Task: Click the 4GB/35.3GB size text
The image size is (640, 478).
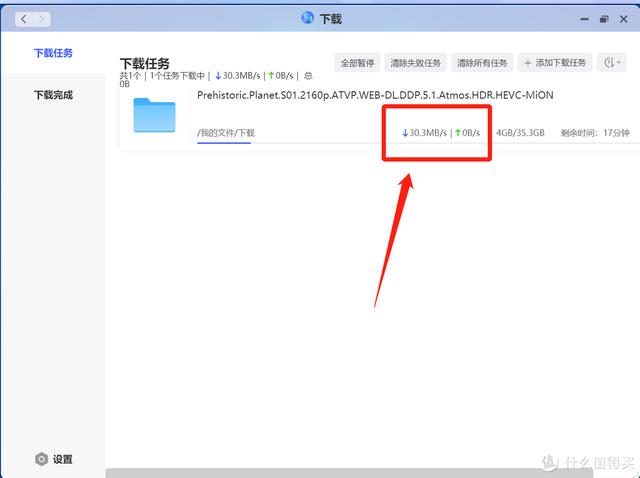Action: (x=520, y=133)
